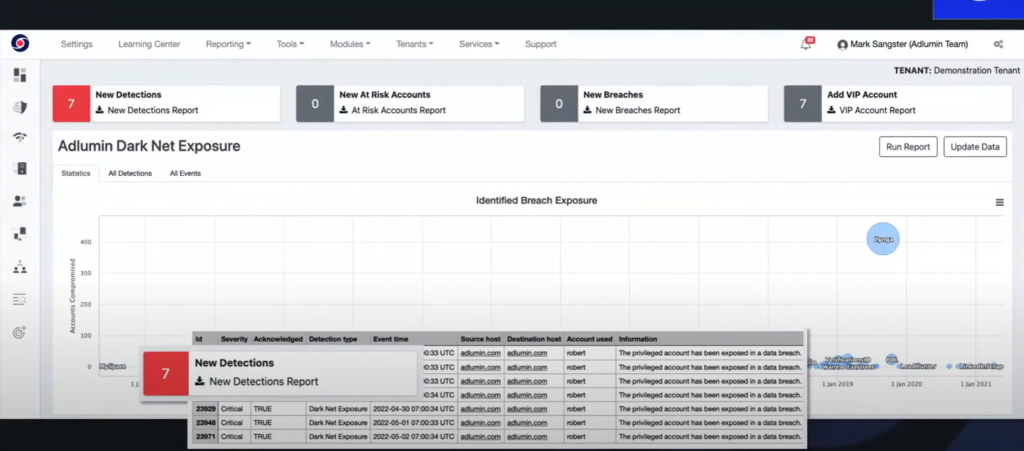The width and height of the screenshot is (1024, 451).
Task: Click the Acknowledged column header
Action: (278, 339)
